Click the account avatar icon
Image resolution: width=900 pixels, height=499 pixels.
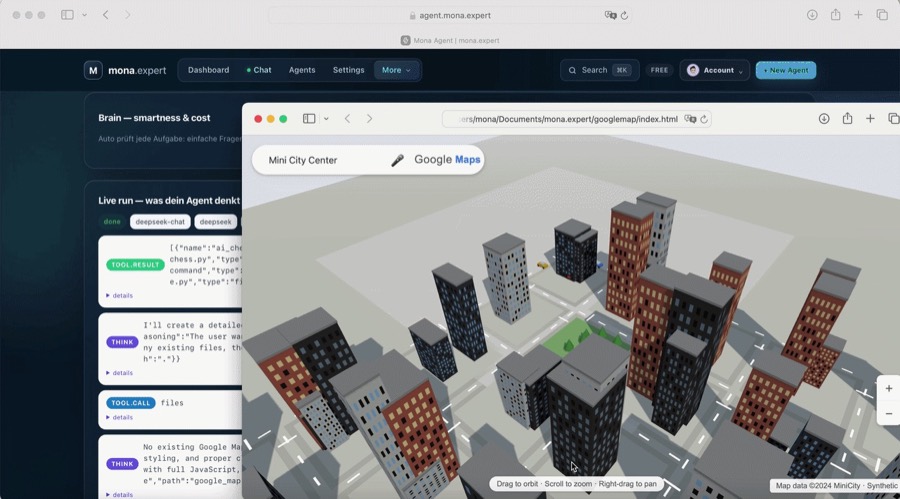[x=693, y=70]
